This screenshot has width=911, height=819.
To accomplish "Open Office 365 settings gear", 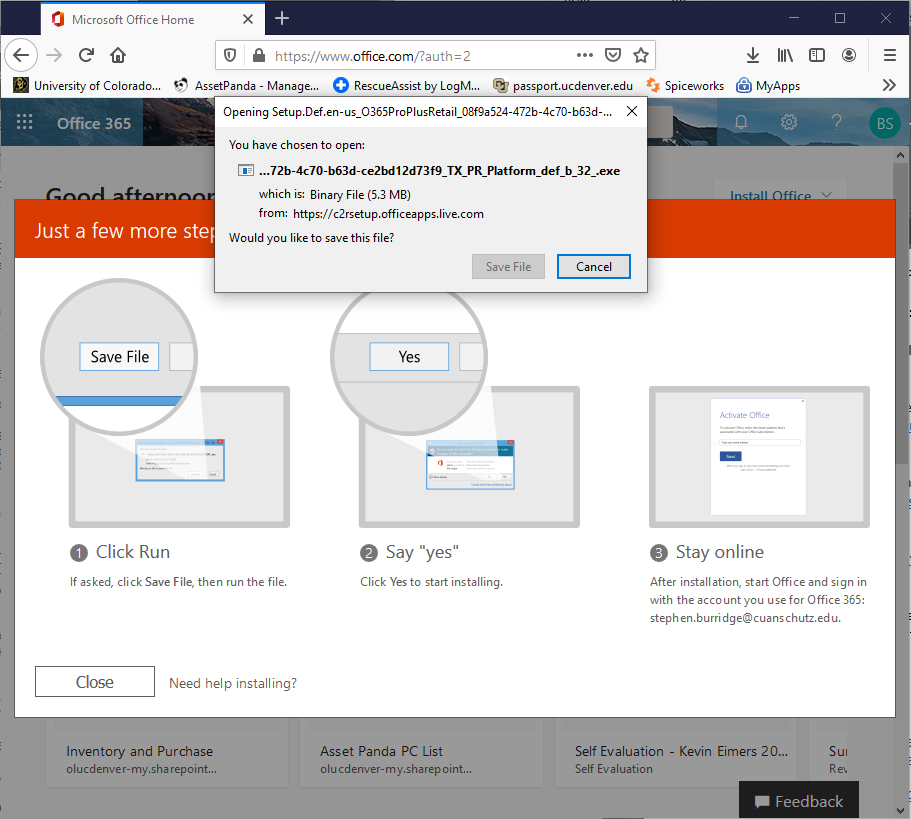I will (789, 122).
